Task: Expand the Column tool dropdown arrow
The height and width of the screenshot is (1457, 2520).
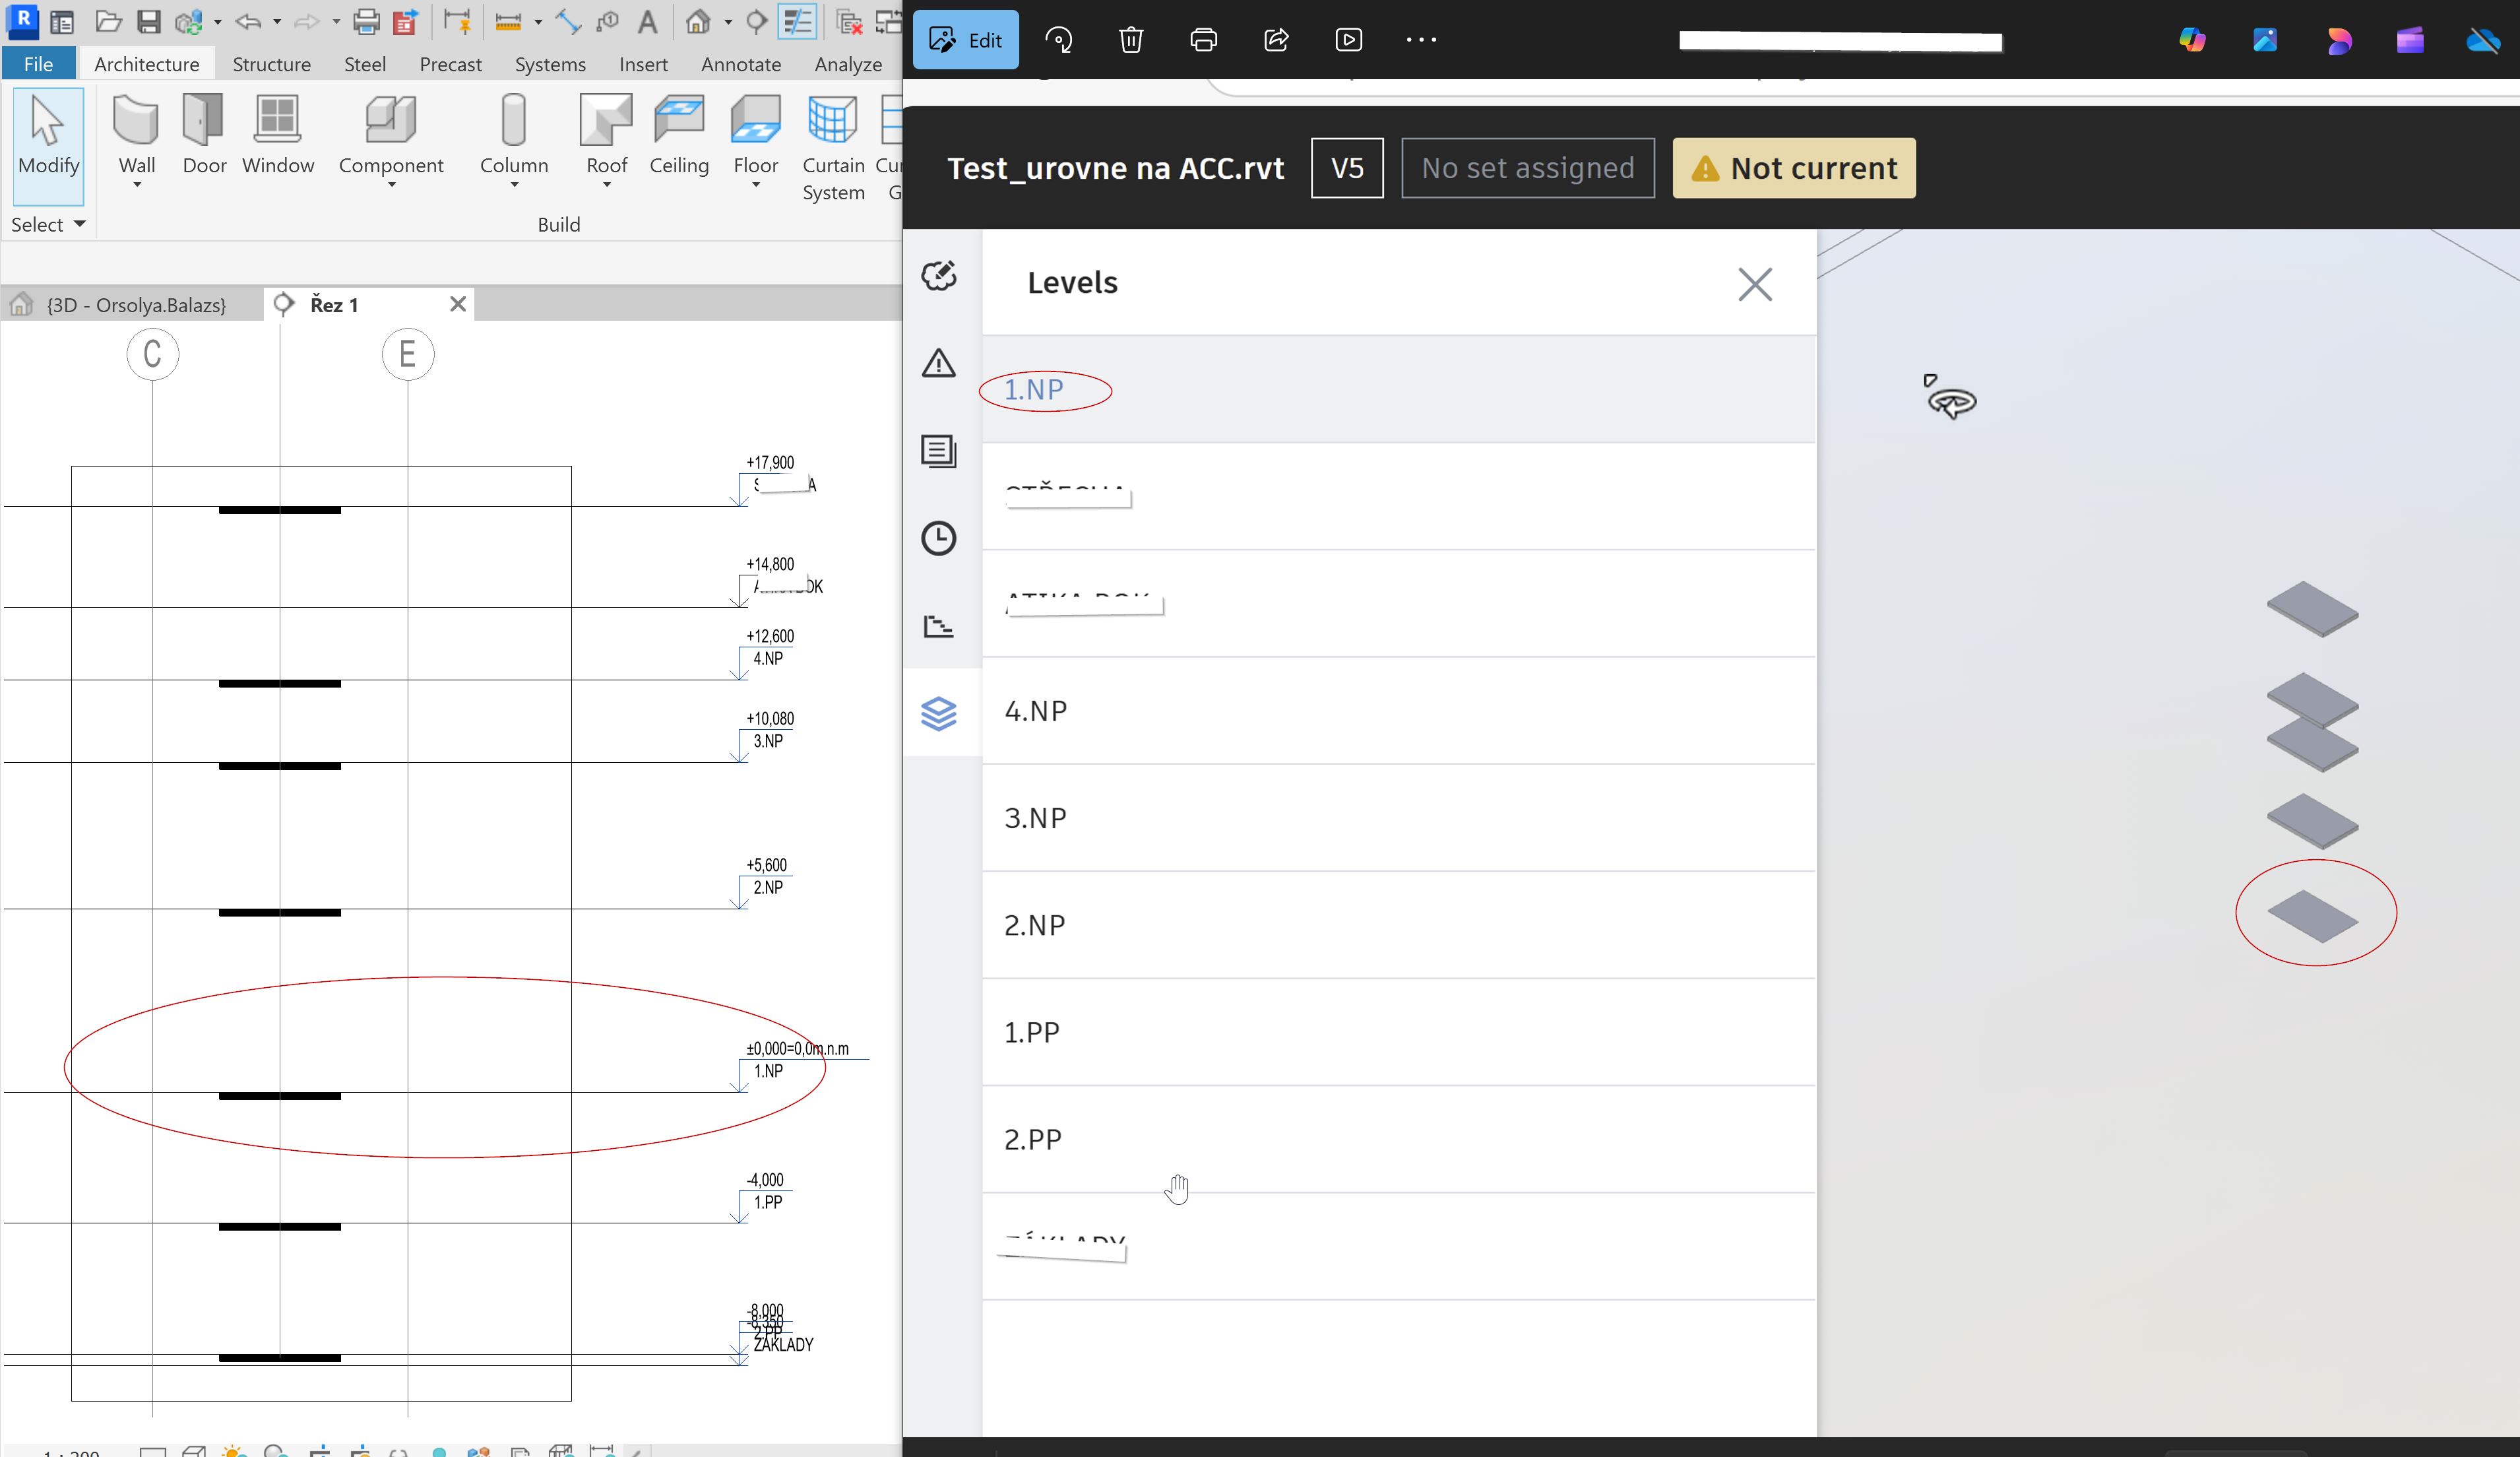Action: click(x=514, y=185)
